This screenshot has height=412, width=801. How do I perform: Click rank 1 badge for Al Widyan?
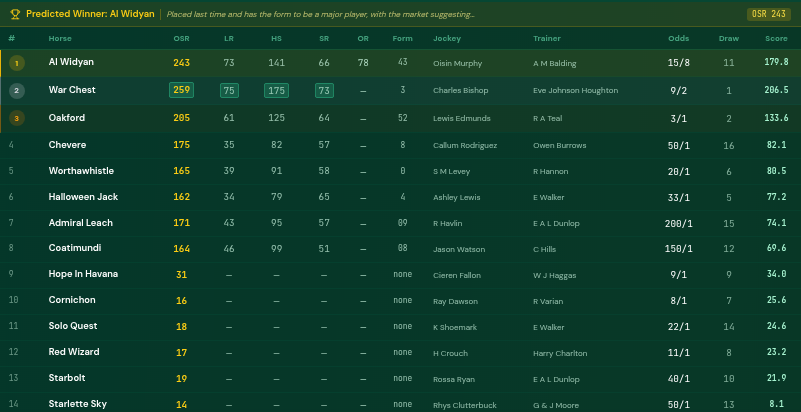(x=16, y=63)
